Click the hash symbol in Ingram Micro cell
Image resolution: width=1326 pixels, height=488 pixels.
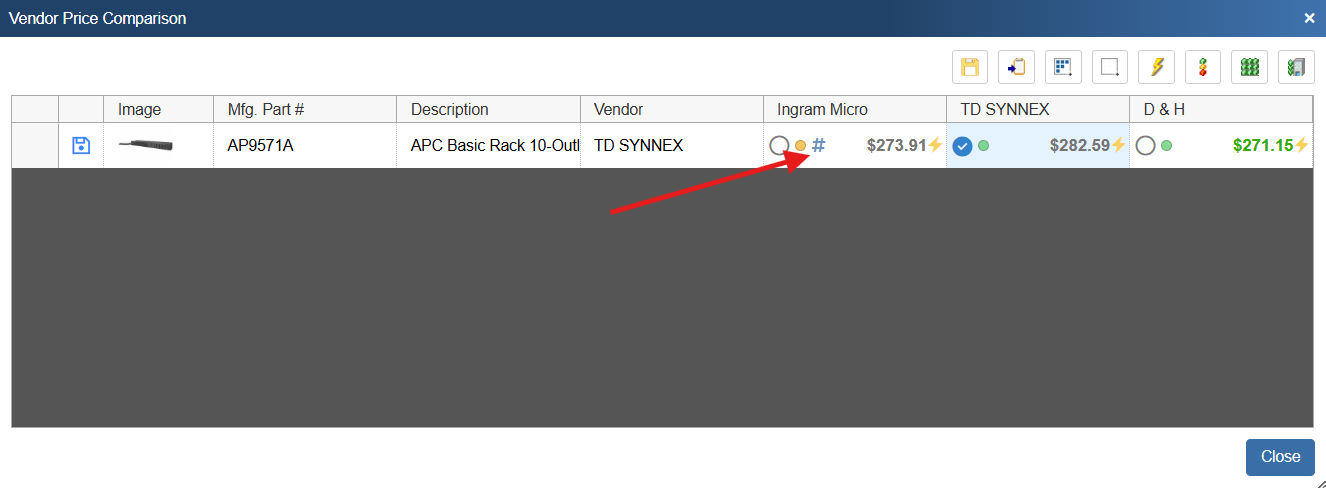click(x=818, y=146)
